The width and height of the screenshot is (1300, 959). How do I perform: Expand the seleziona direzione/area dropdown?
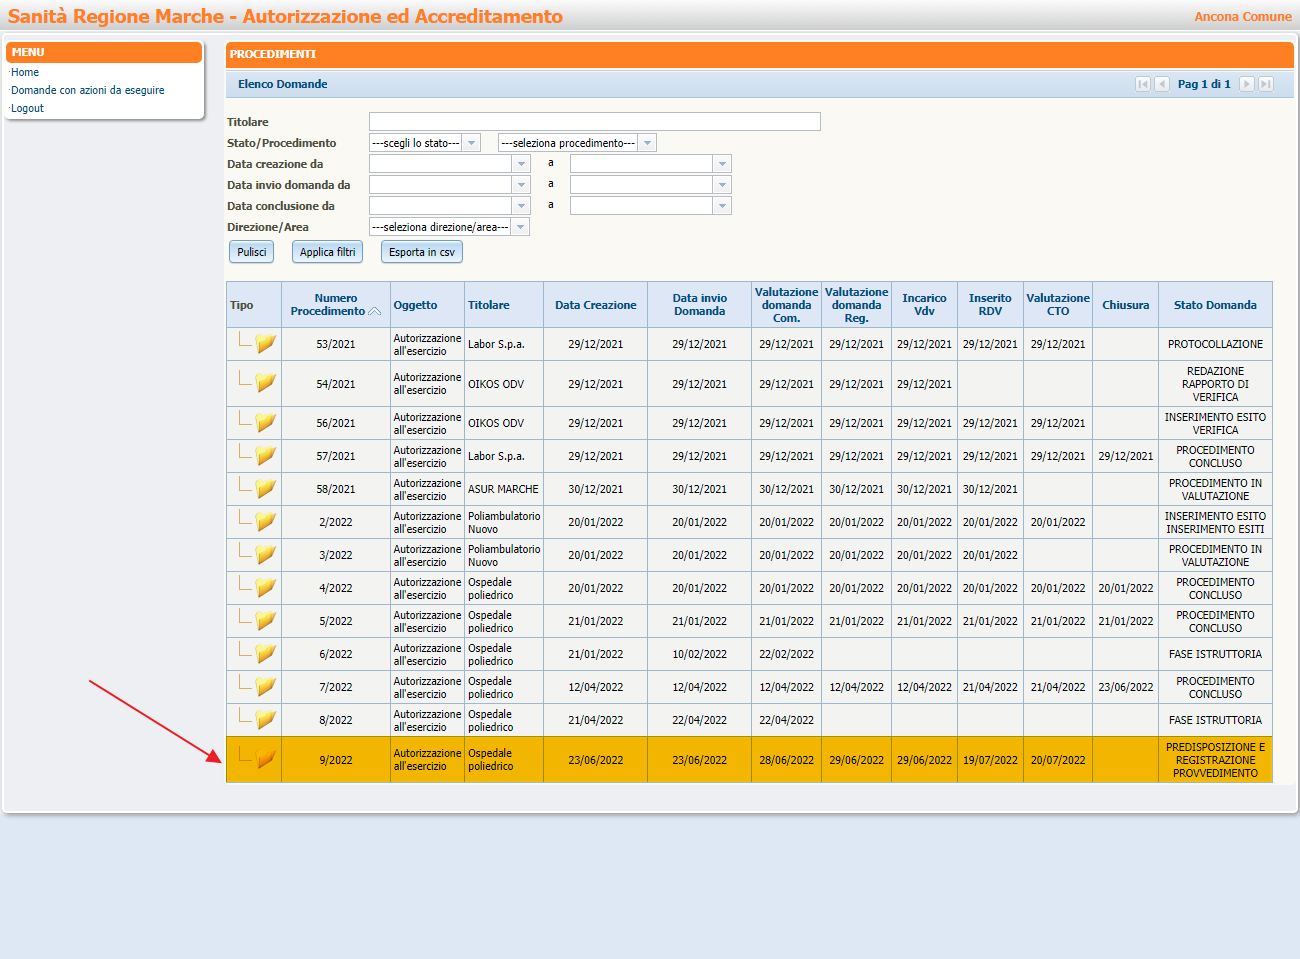[x=520, y=226]
